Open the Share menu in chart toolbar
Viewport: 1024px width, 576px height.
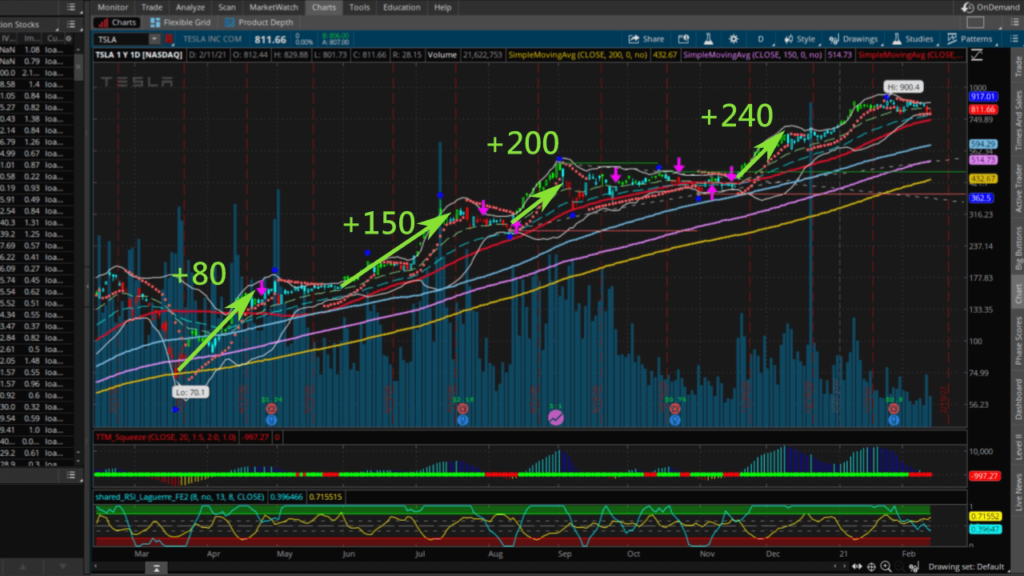pyautogui.click(x=646, y=39)
